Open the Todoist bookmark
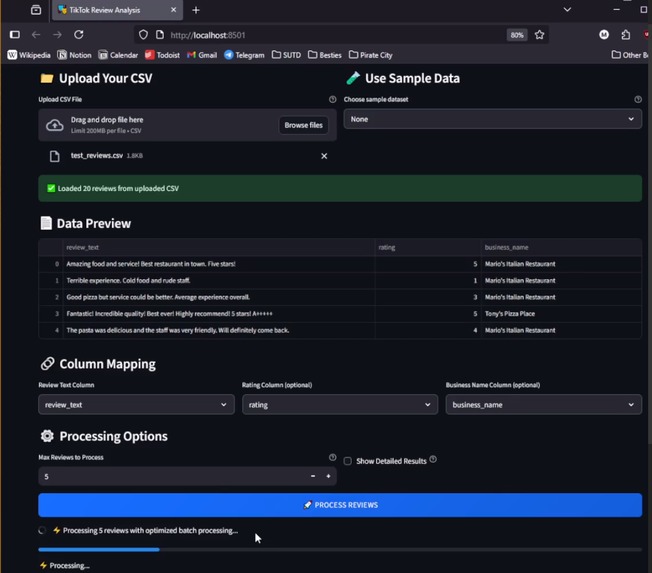This screenshot has width=652, height=573. pos(162,55)
